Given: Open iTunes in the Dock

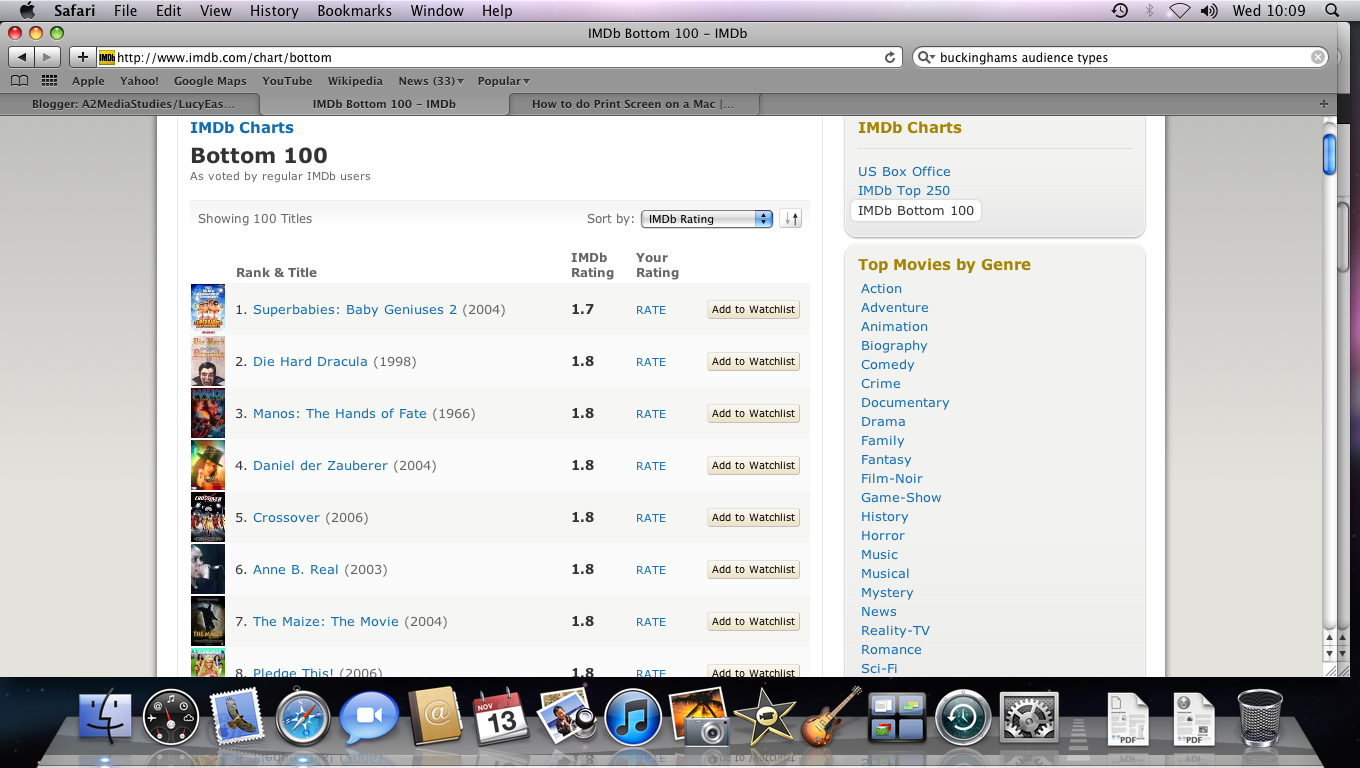Looking at the screenshot, I should (x=633, y=716).
